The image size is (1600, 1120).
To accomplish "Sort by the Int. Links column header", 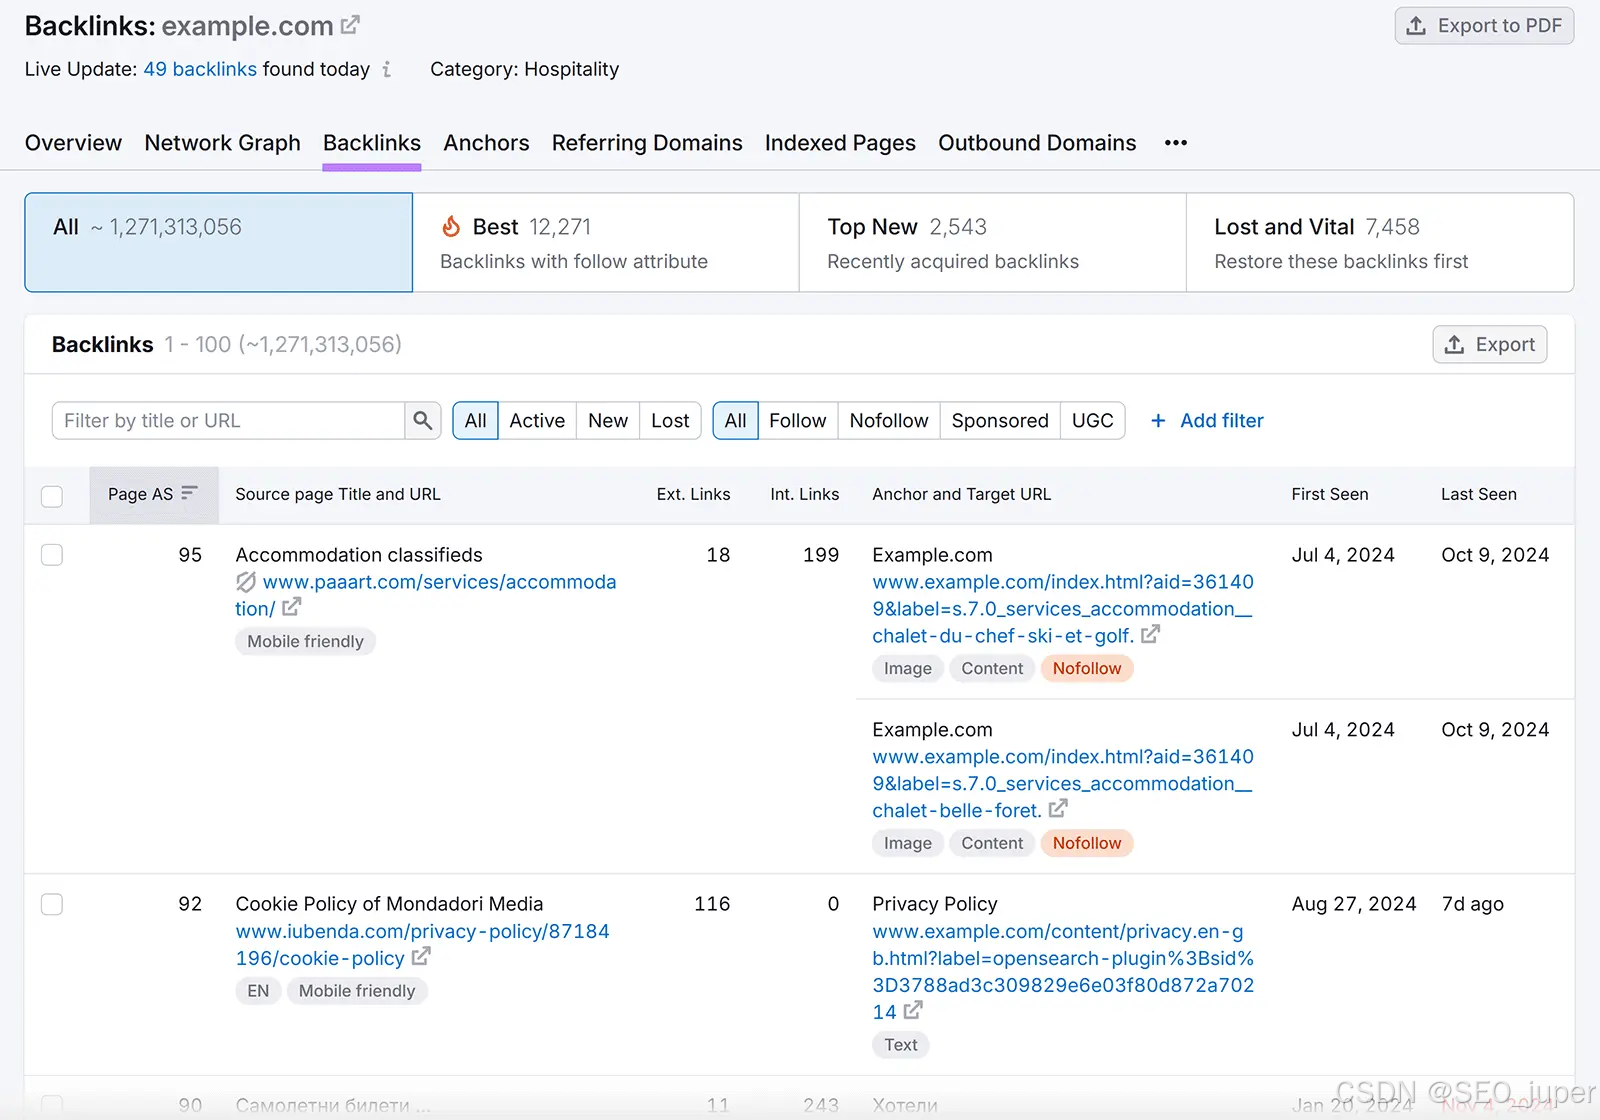I will 804,494.
